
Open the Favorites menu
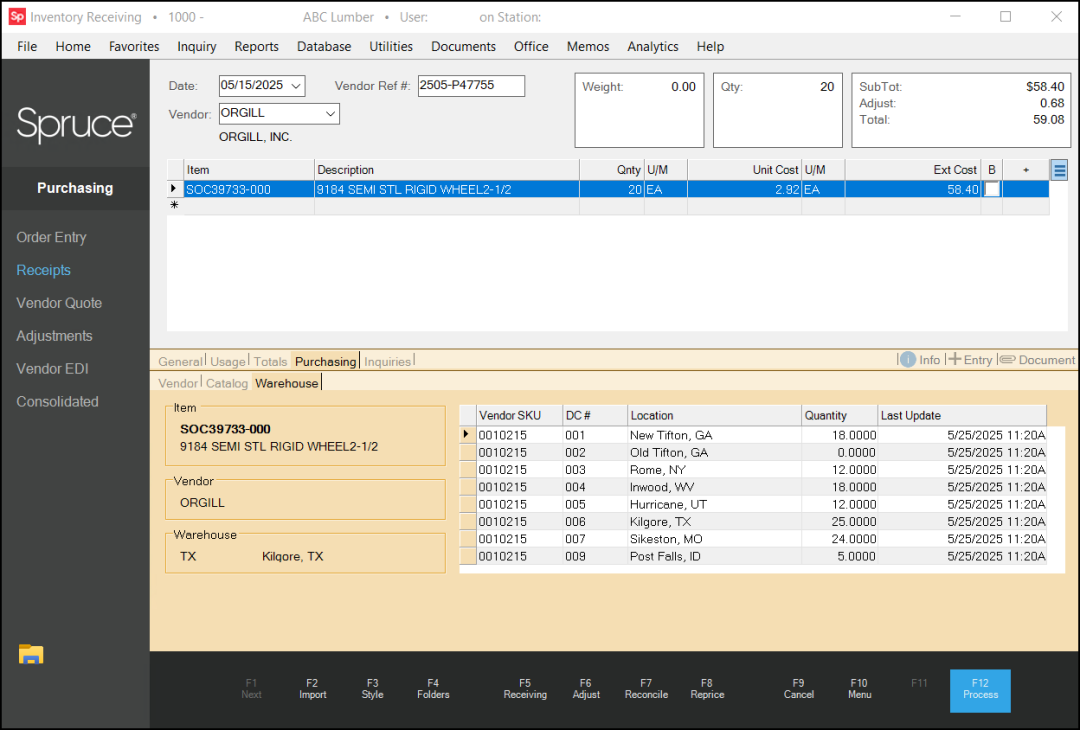coord(134,46)
